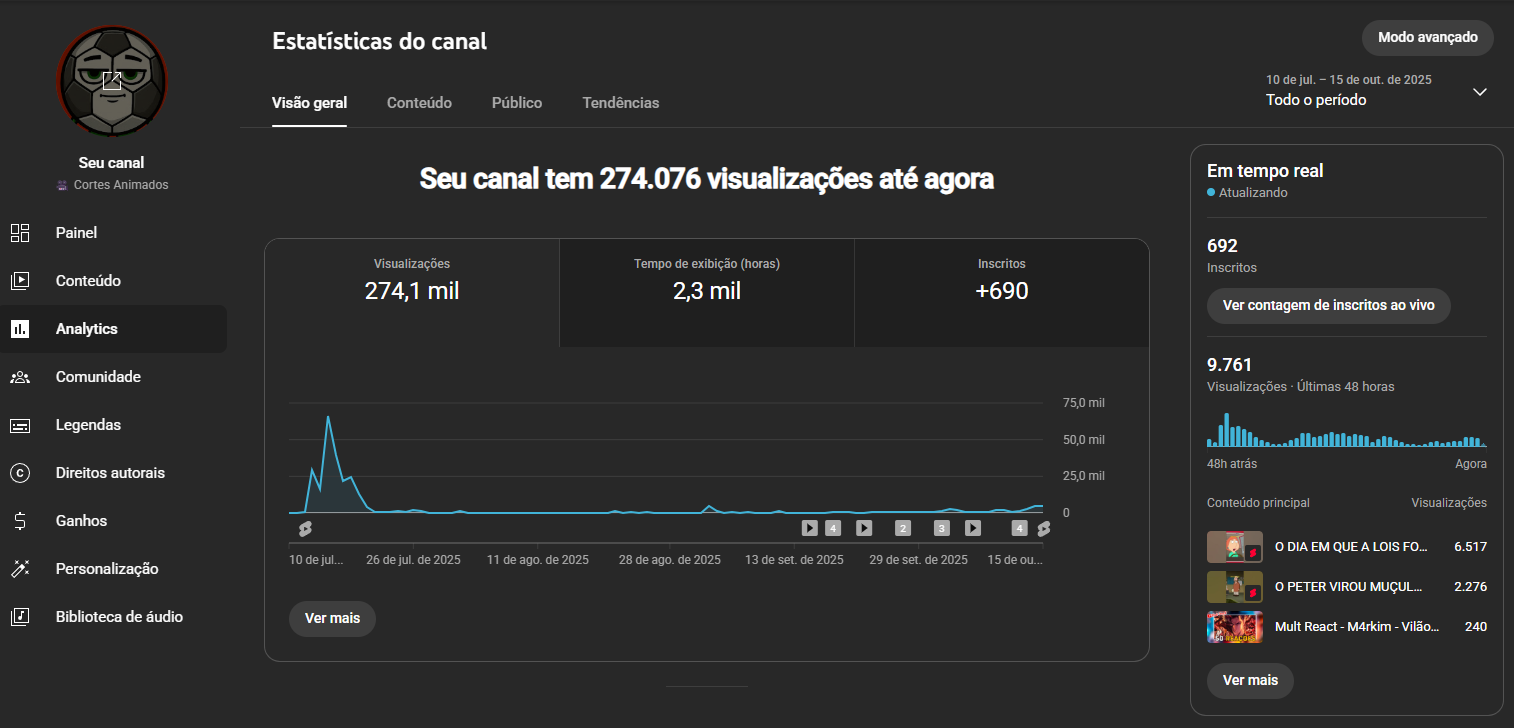Open the Comunidade people icon
Screen dimensions: 1514x728
[20, 377]
